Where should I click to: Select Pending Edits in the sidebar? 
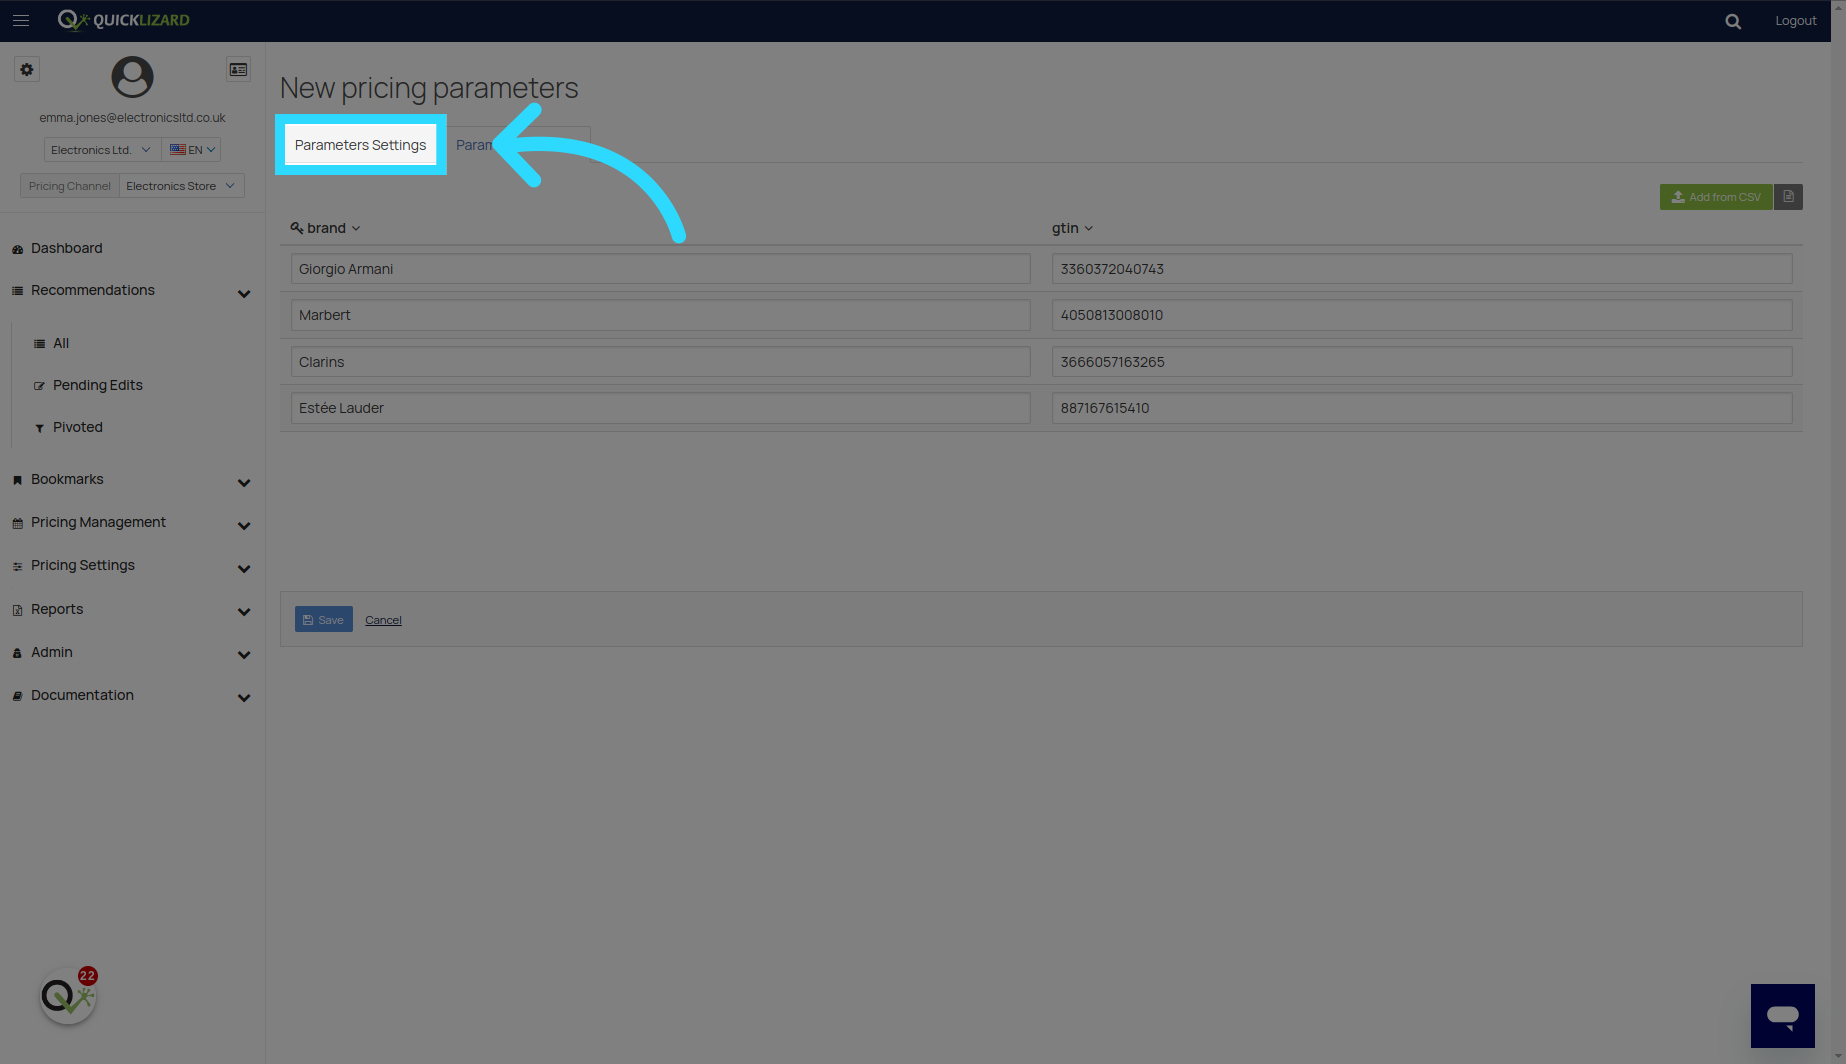pos(96,385)
